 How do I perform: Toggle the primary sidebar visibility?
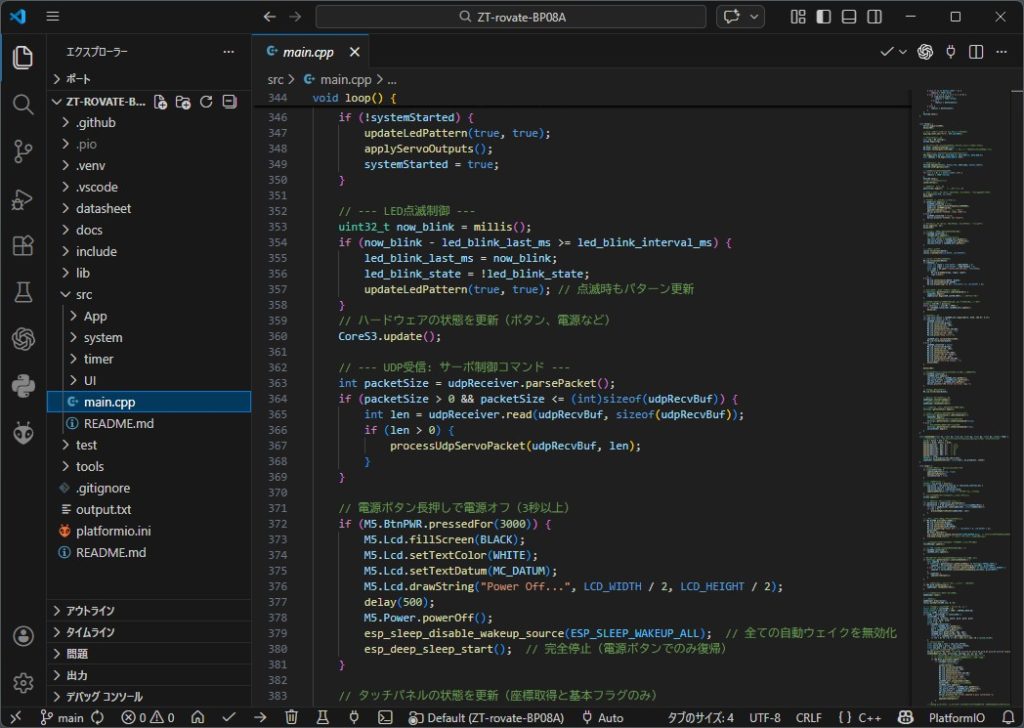823,17
